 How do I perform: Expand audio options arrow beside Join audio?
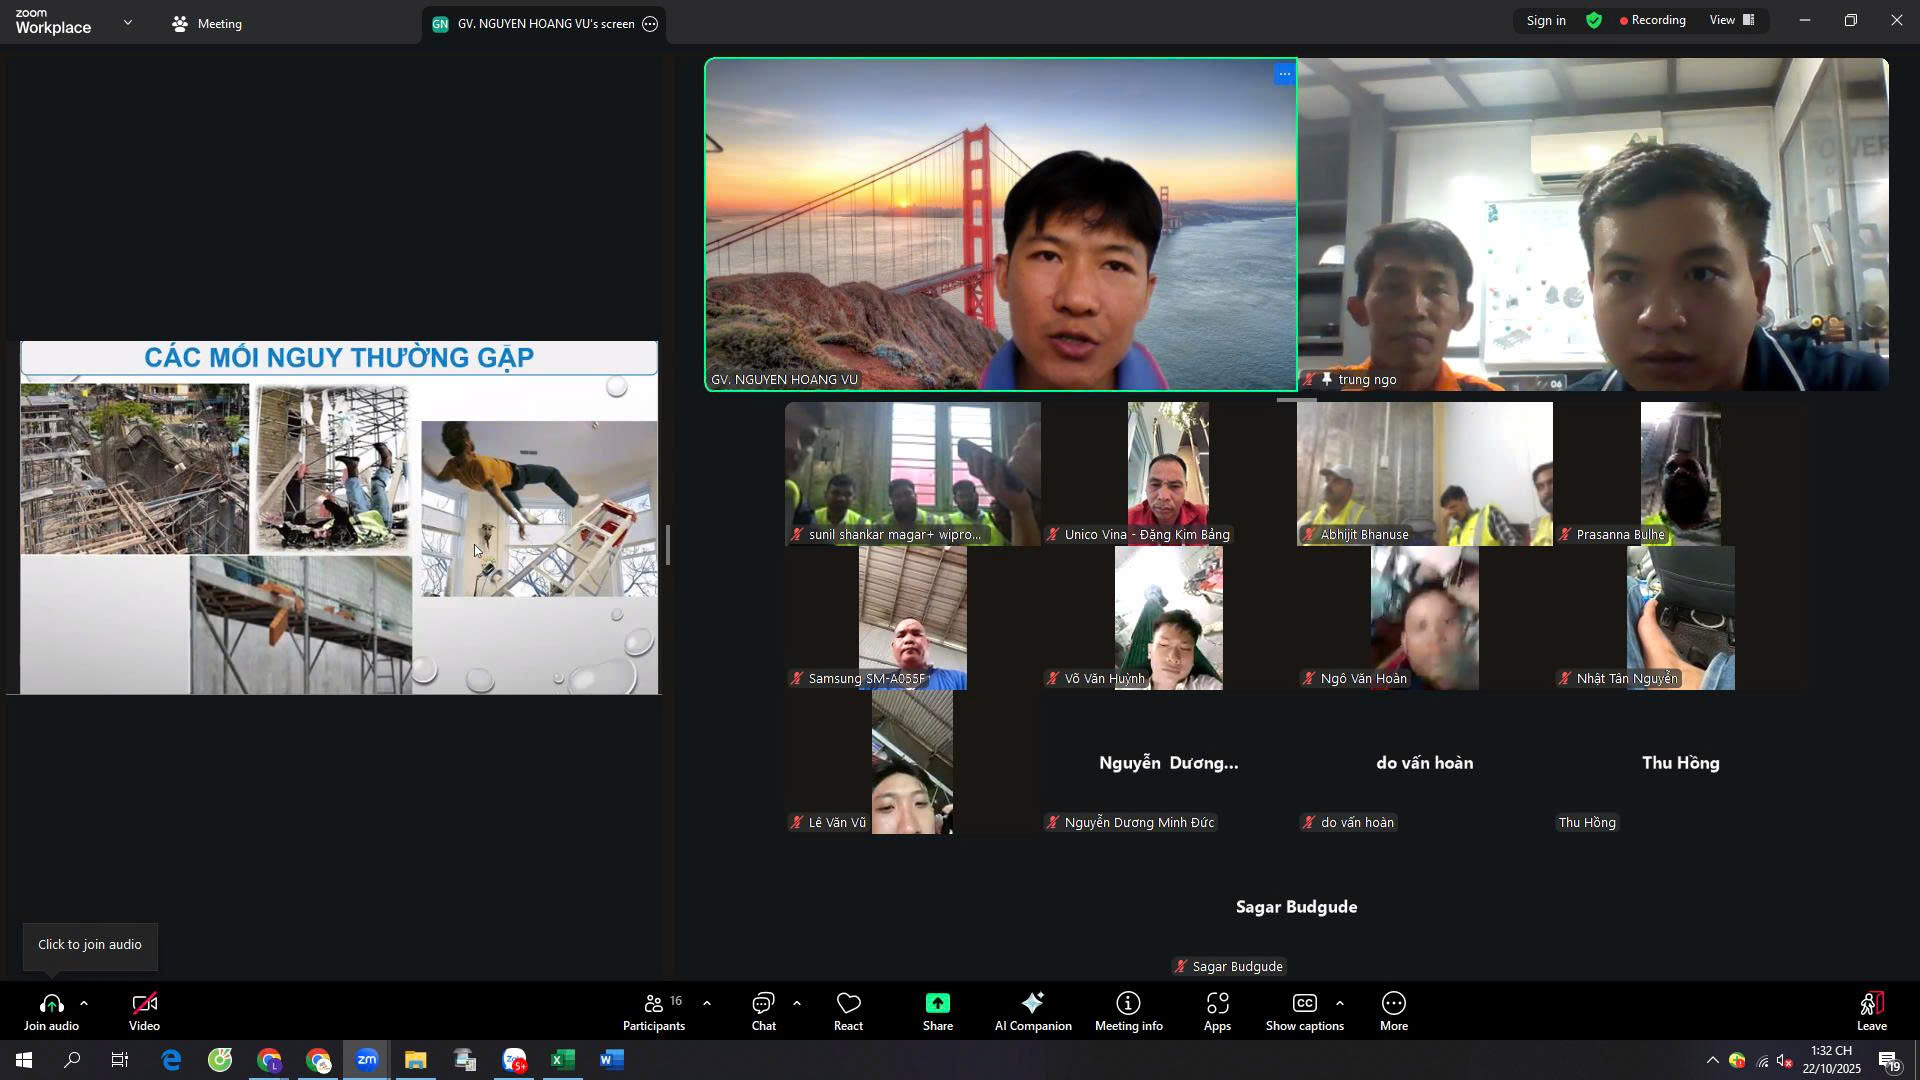coord(84,1003)
